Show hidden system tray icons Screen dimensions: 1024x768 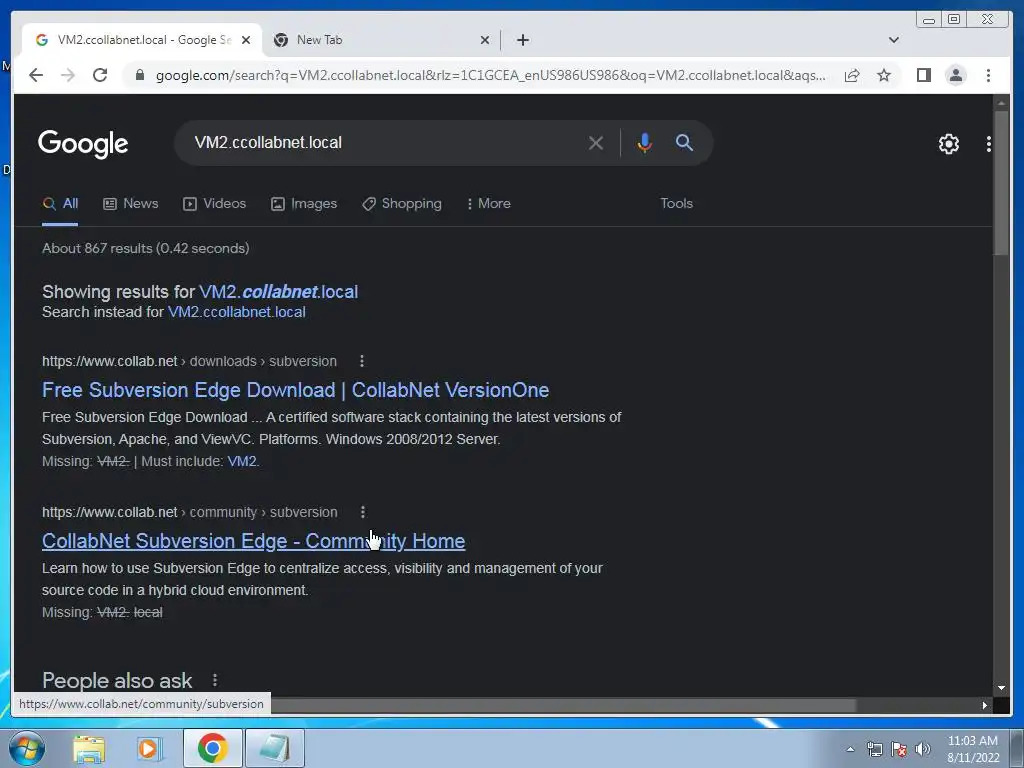850,749
